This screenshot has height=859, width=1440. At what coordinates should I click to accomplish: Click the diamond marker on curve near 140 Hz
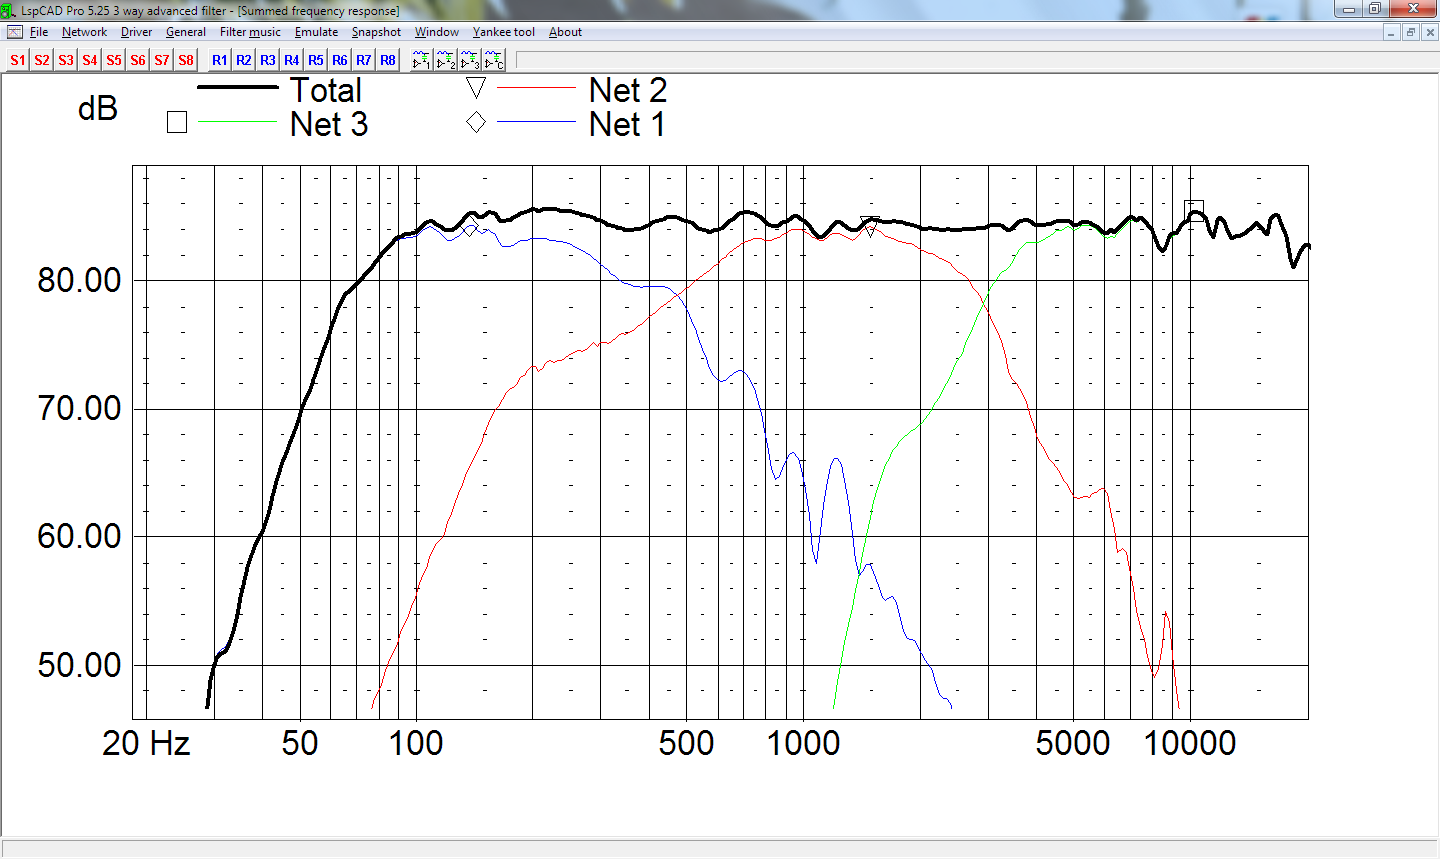click(470, 227)
